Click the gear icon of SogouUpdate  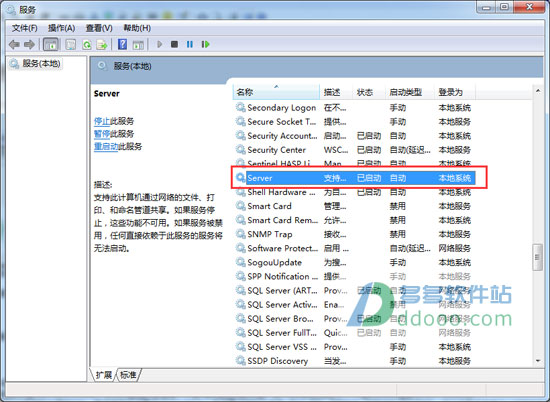point(240,262)
